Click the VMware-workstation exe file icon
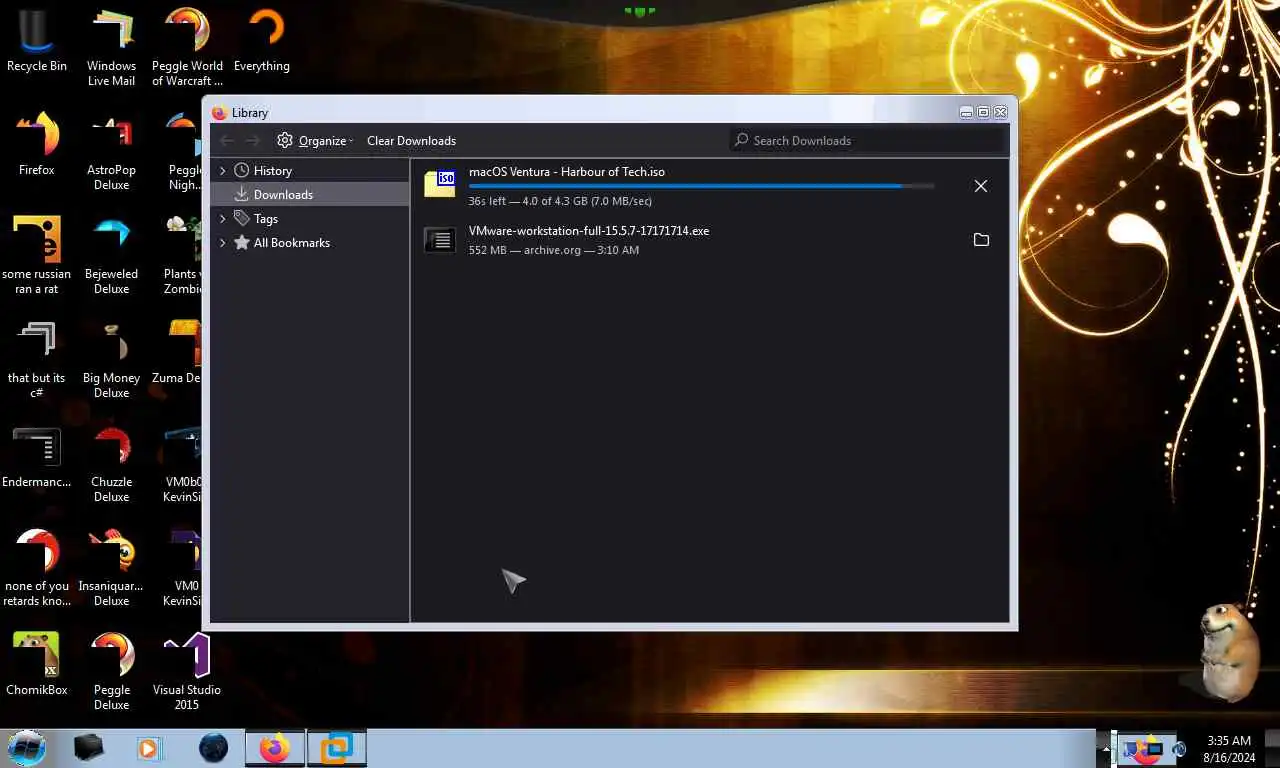This screenshot has height=768, width=1280. (440, 240)
